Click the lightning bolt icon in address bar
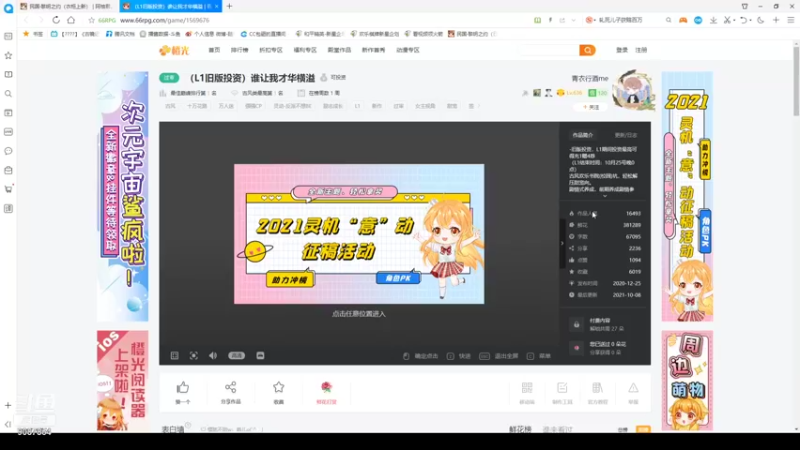This screenshot has height=450, width=800. click(x=550, y=20)
